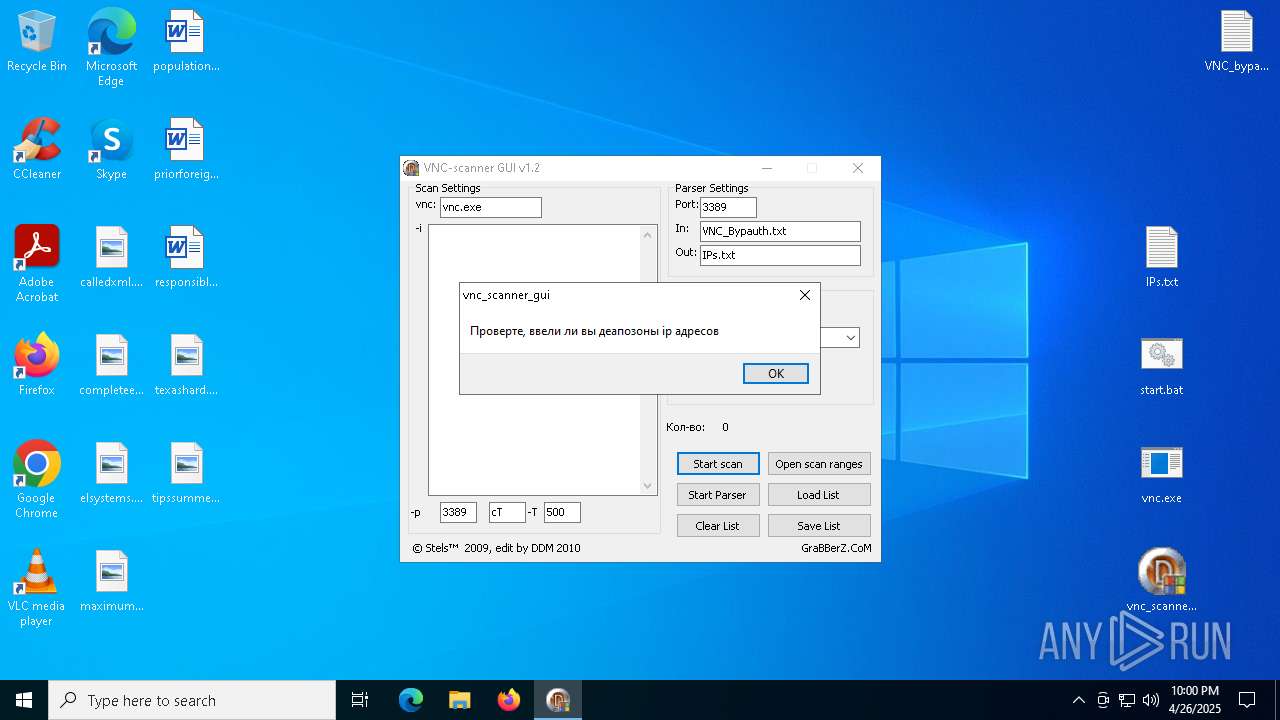Click the Start scan button

pyautogui.click(x=718, y=464)
